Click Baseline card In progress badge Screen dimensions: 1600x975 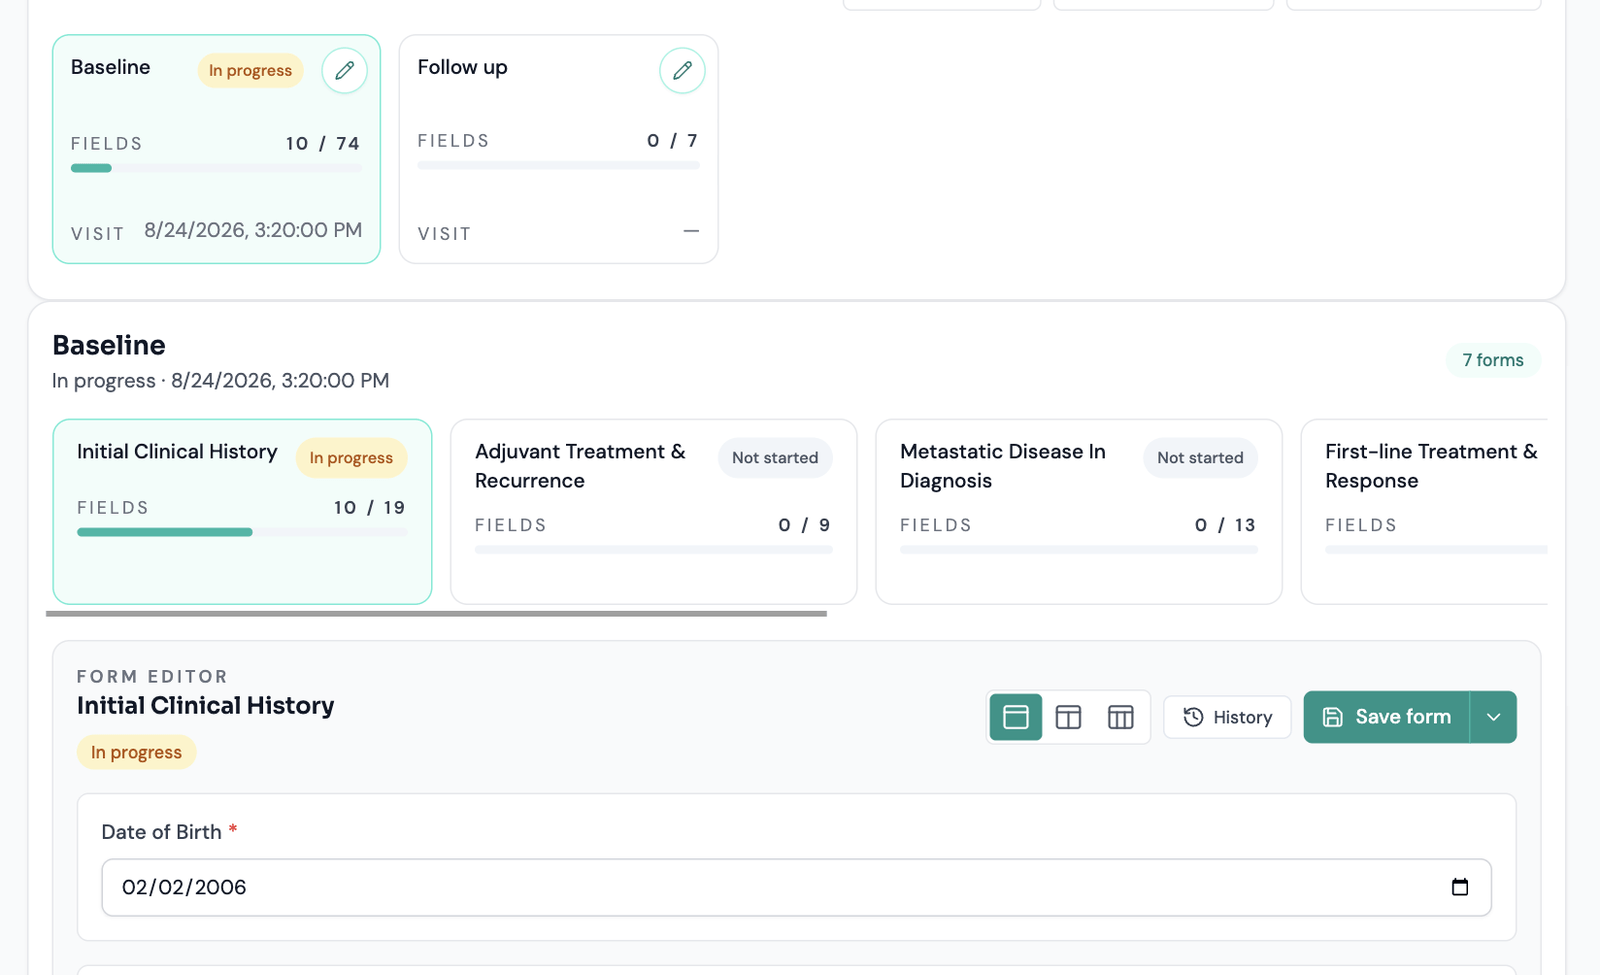[250, 71]
